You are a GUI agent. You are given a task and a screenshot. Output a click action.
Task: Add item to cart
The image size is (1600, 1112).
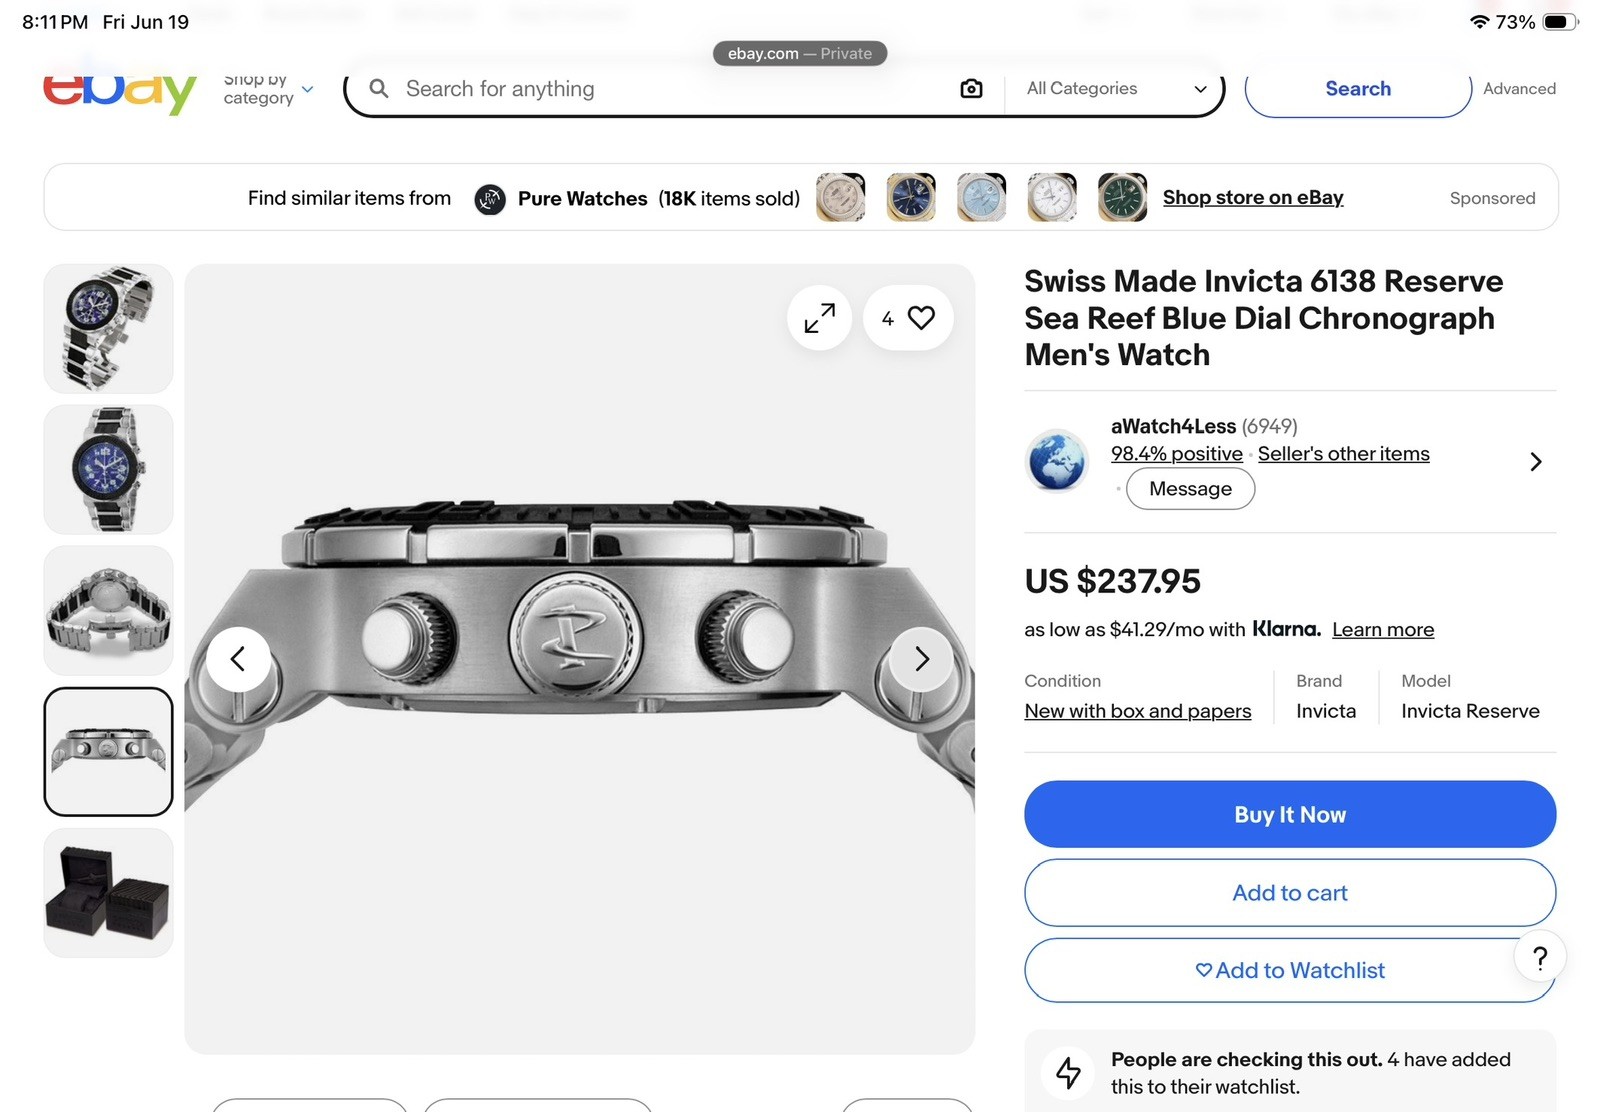[x=1290, y=893]
